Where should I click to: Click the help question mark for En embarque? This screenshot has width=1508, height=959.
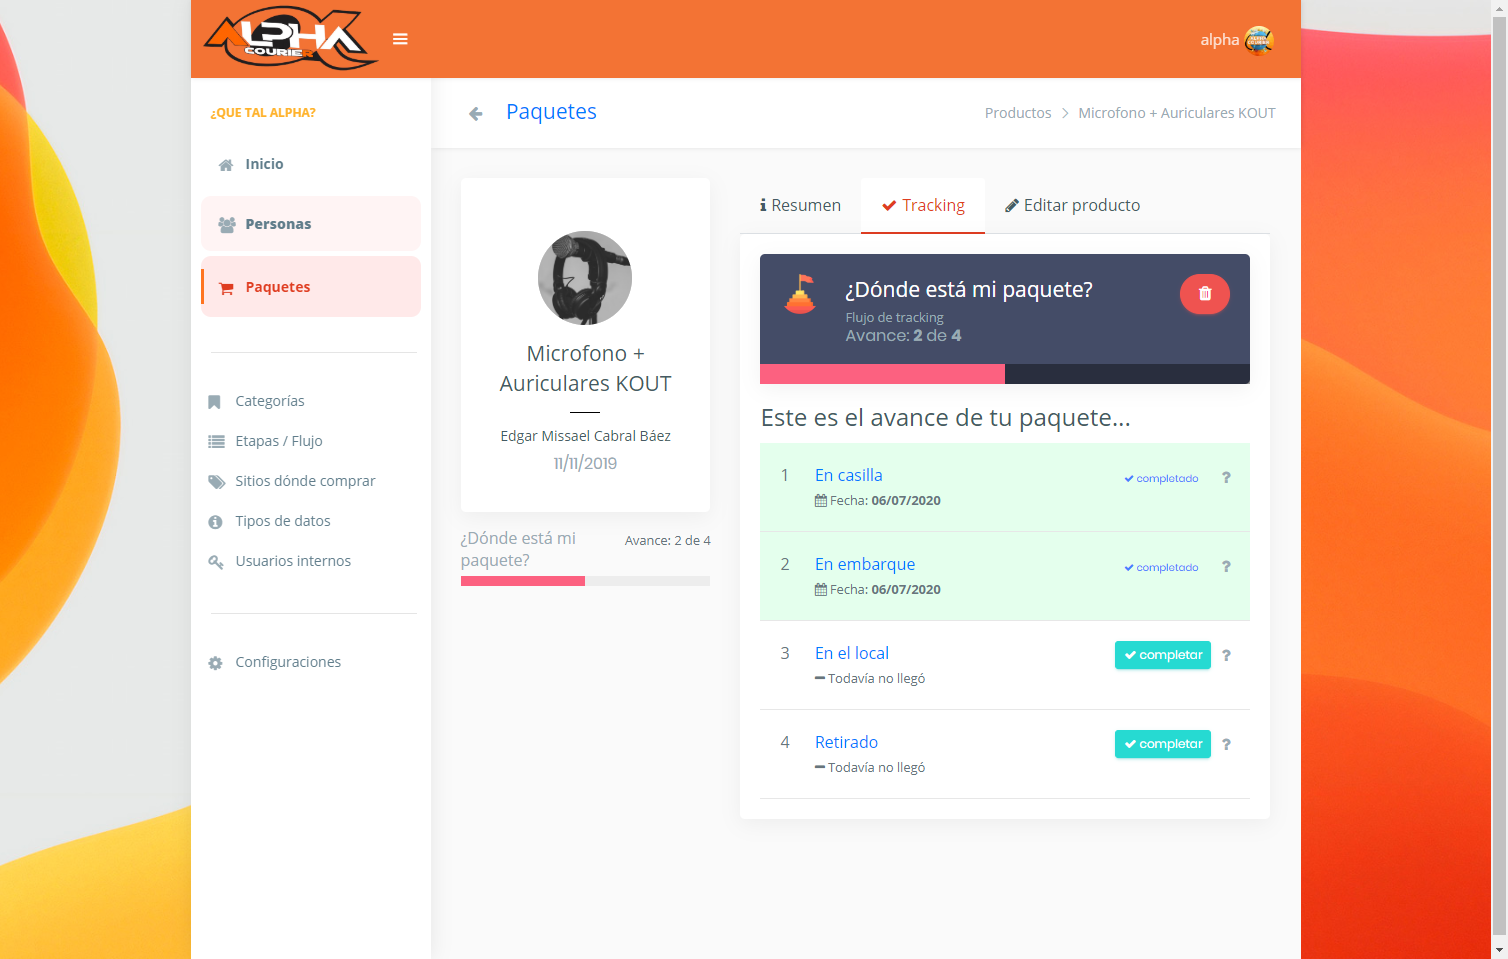1226,567
